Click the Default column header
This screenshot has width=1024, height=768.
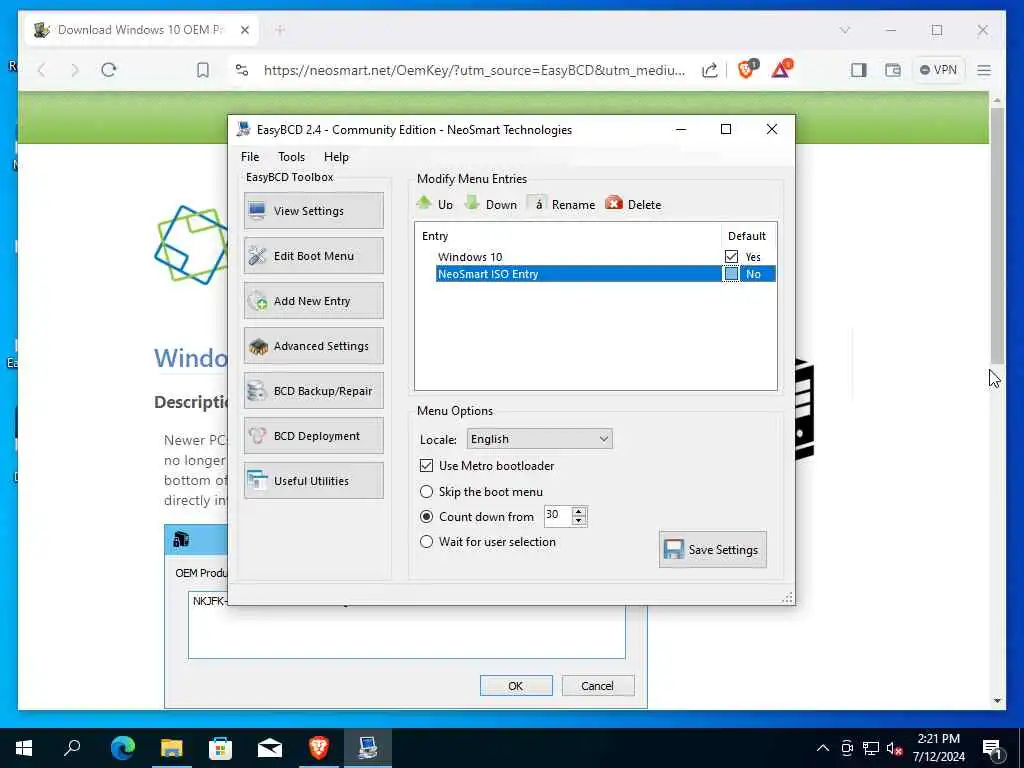748,236
